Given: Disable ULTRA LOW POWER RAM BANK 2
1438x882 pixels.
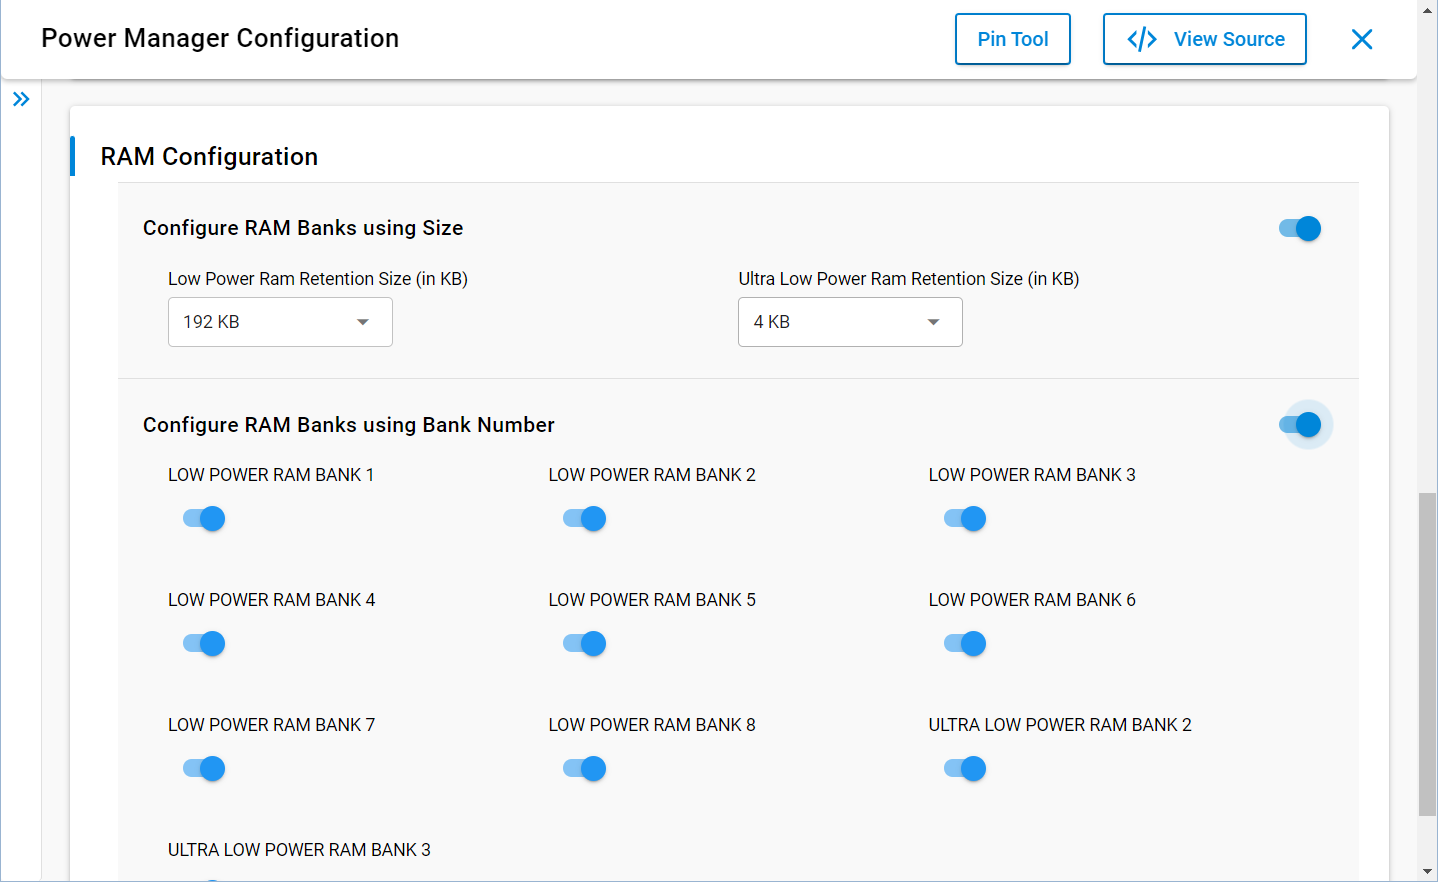Looking at the screenshot, I should point(963,768).
